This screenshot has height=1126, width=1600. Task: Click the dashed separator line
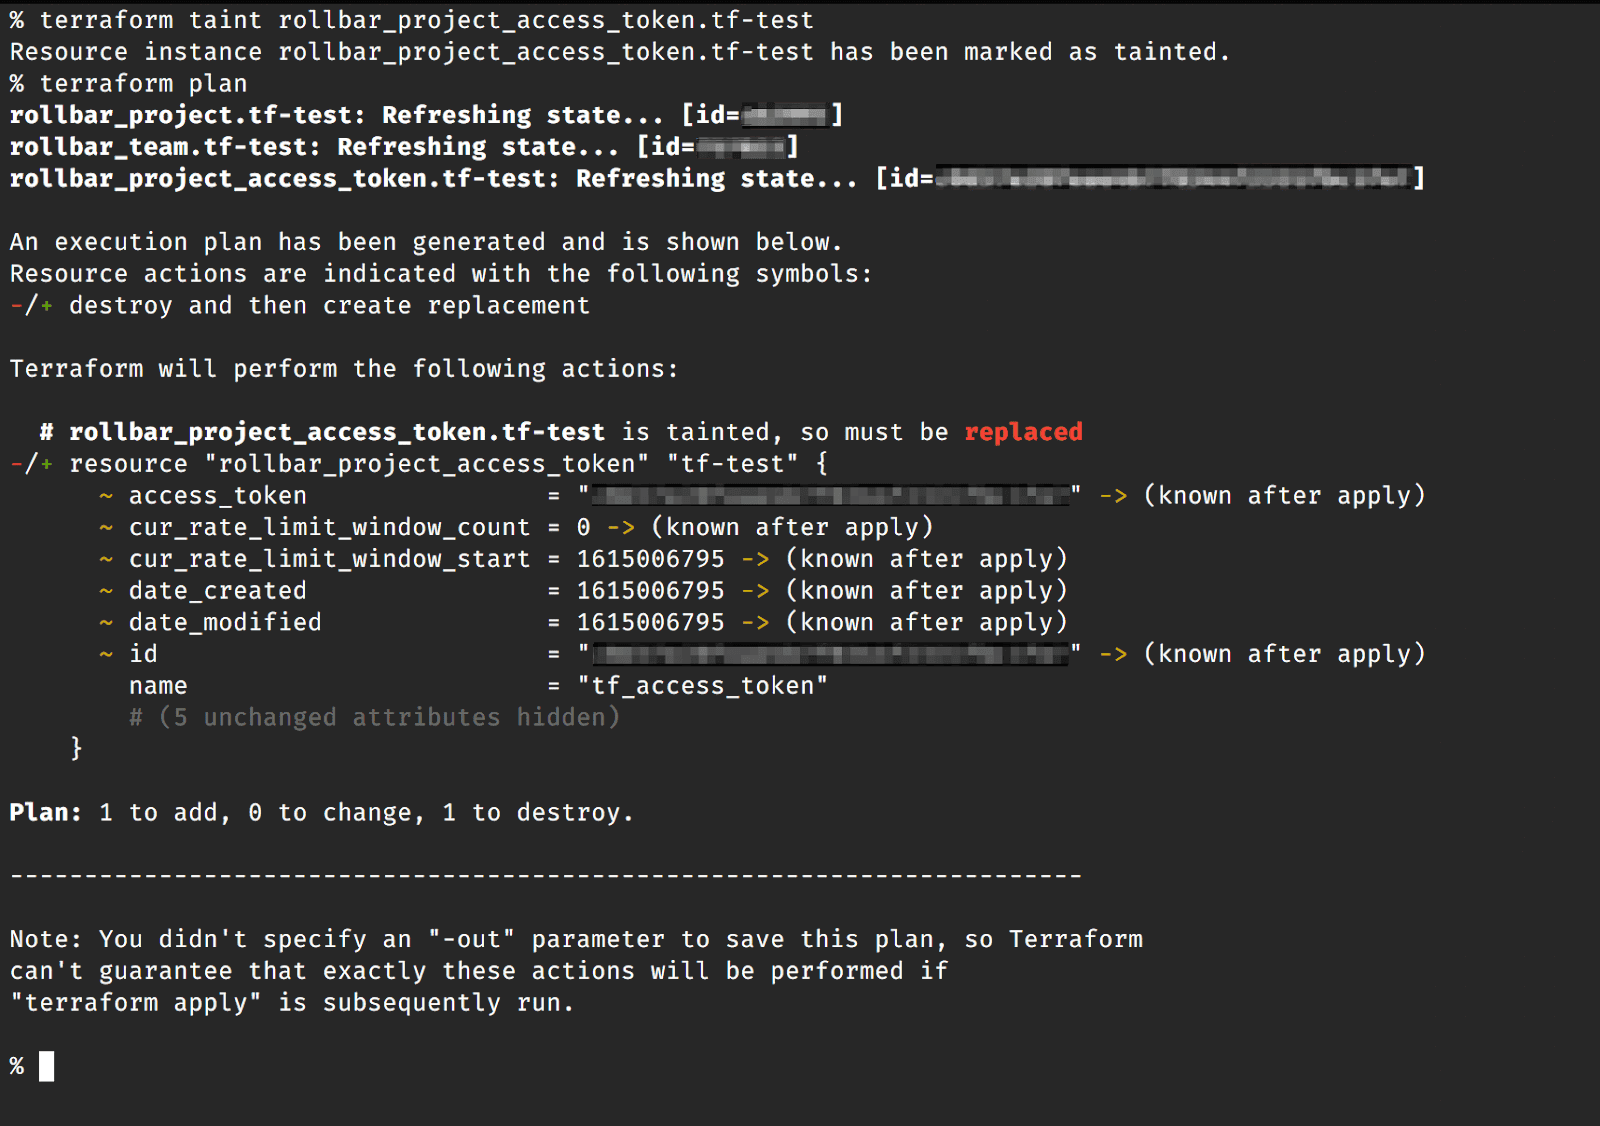pyautogui.click(x=546, y=876)
